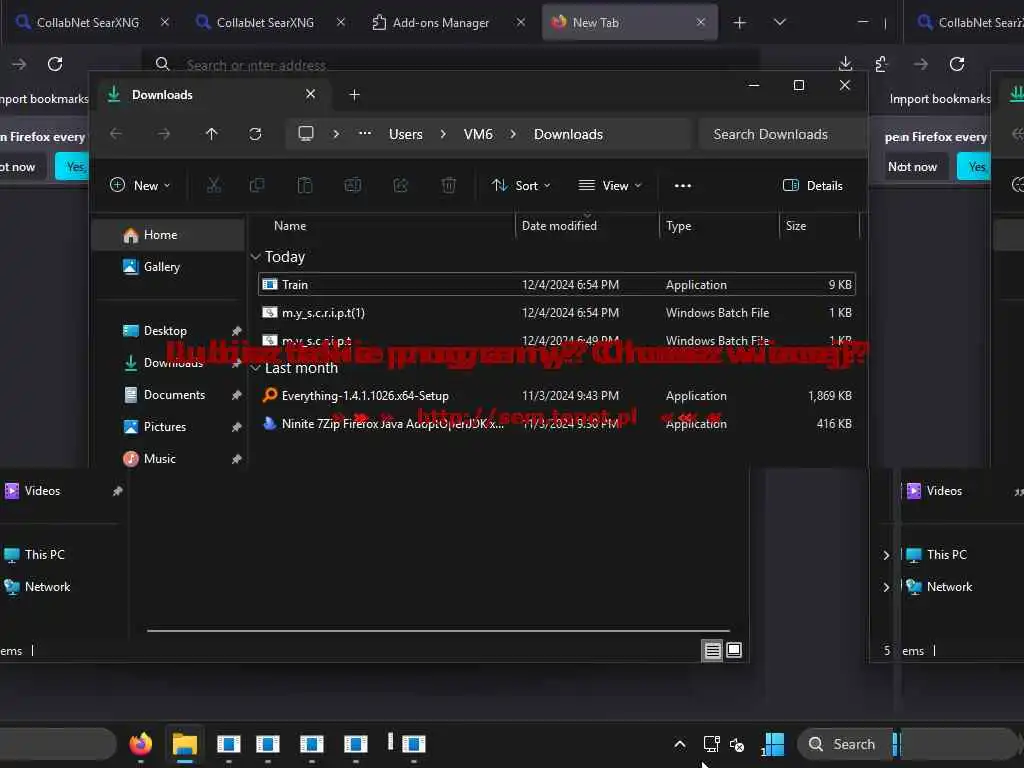The height and width of the screenshot is (768, 1024).
Task: Click the Firefox extensions puzzle icon
Action: (x=881, y=63)
